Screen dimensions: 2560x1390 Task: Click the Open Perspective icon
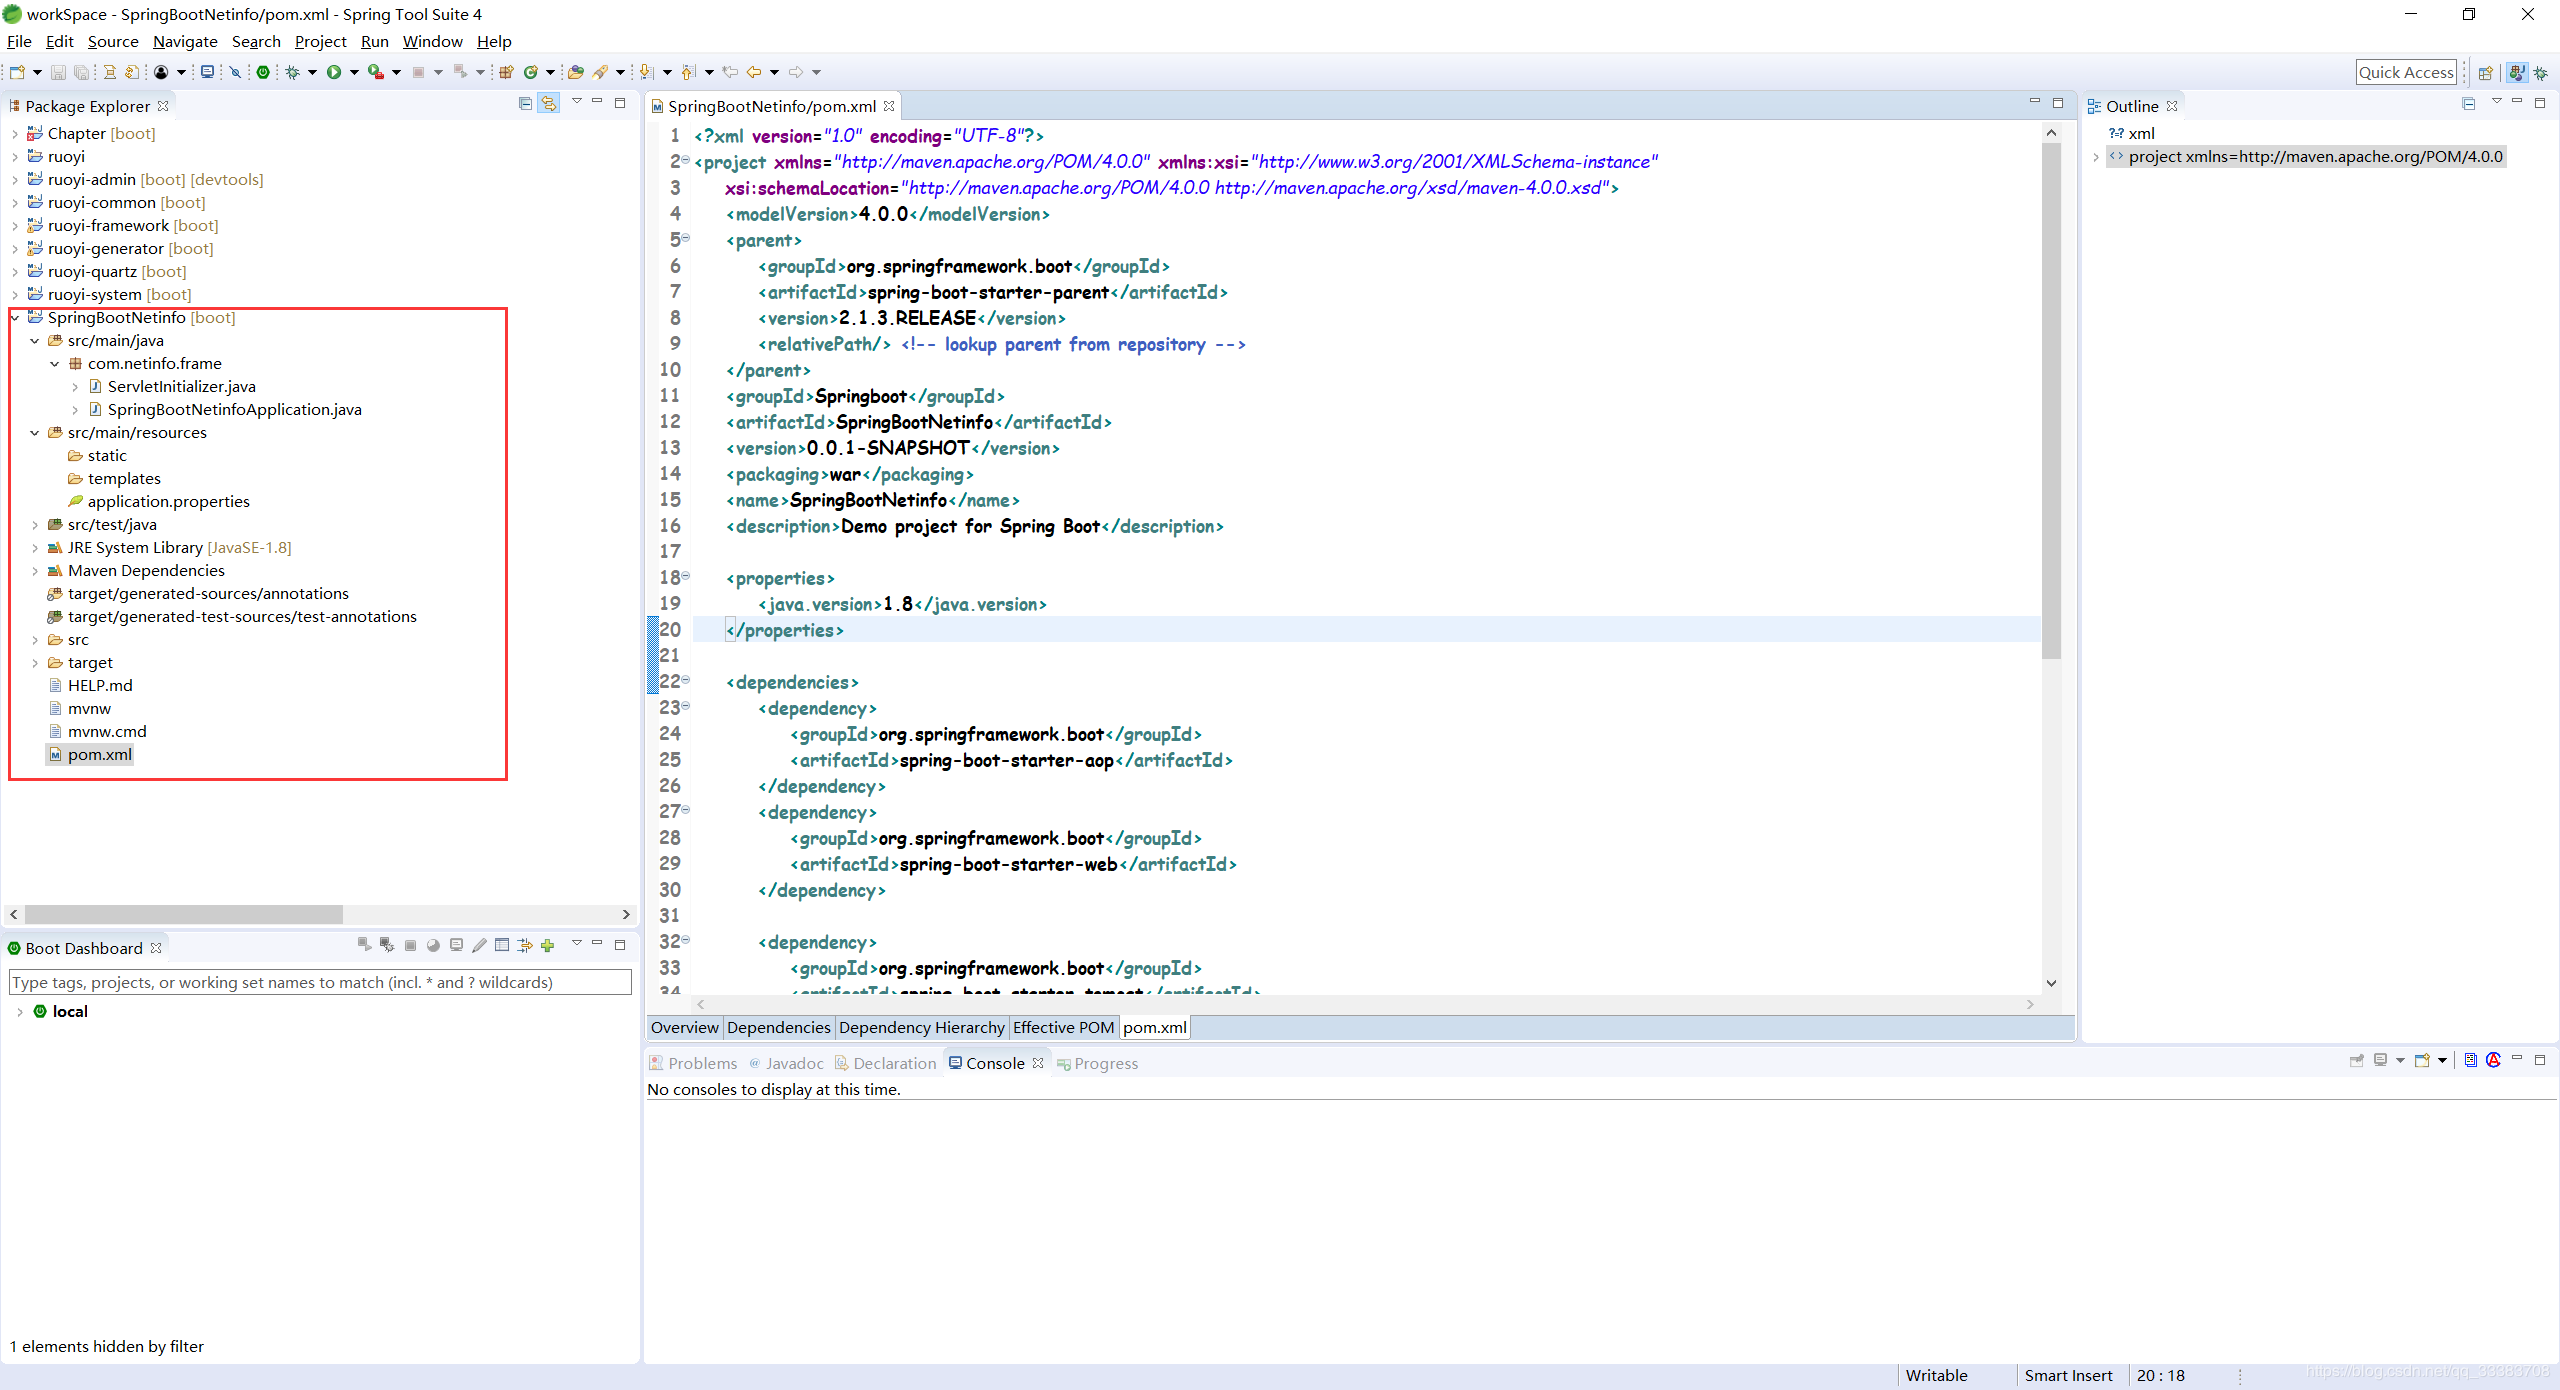[x=2486, y=72]
